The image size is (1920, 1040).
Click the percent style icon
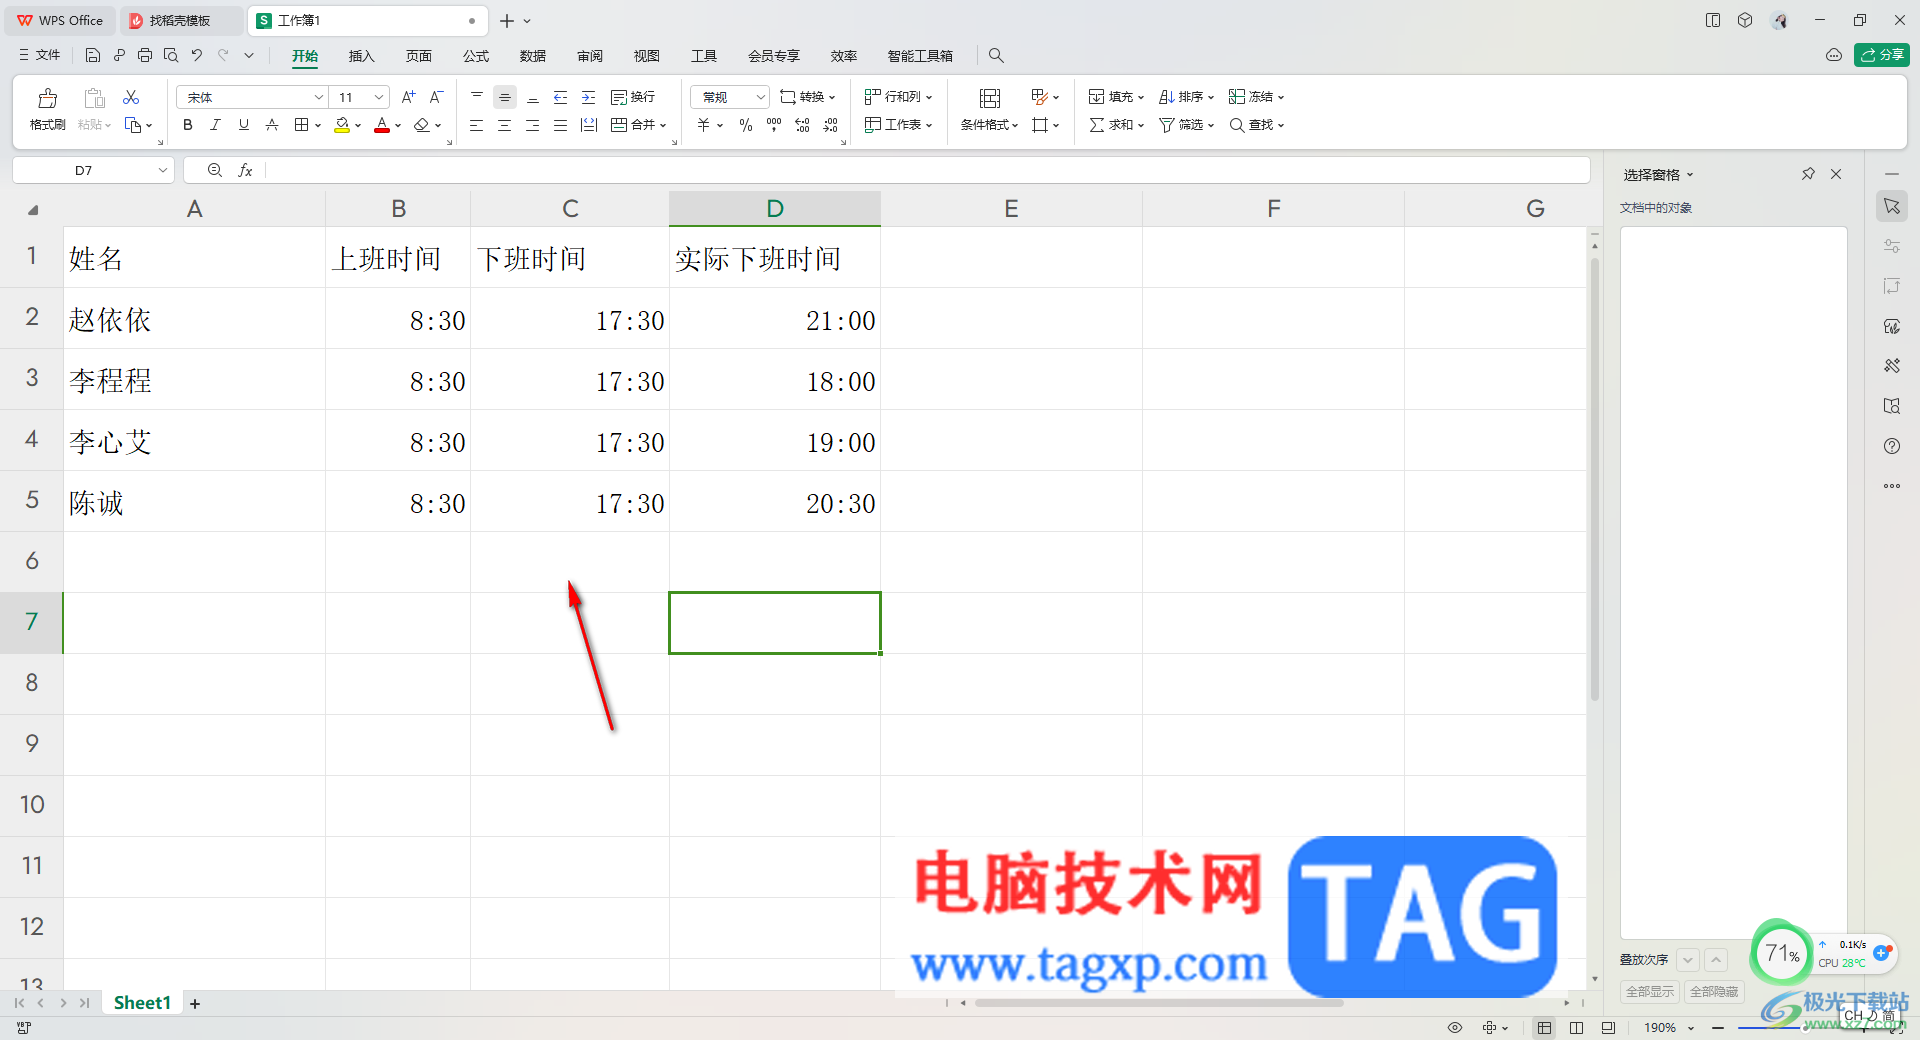pos(746,125)
